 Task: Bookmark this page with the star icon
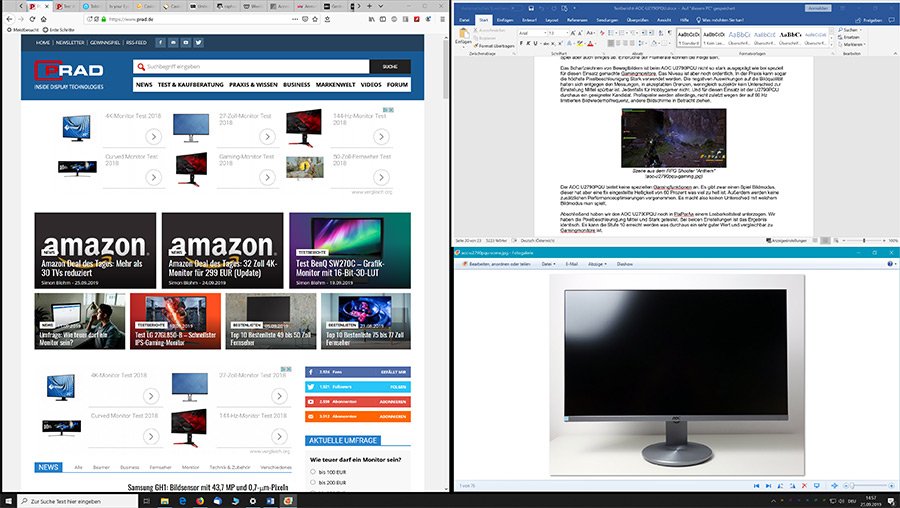pos(315,19)
